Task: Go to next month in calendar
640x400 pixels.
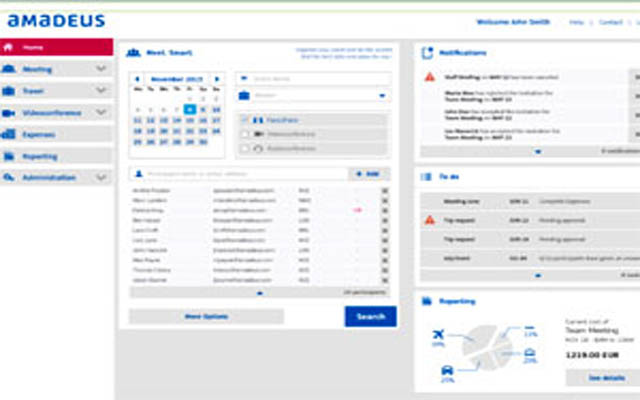Action: [217, 79]
